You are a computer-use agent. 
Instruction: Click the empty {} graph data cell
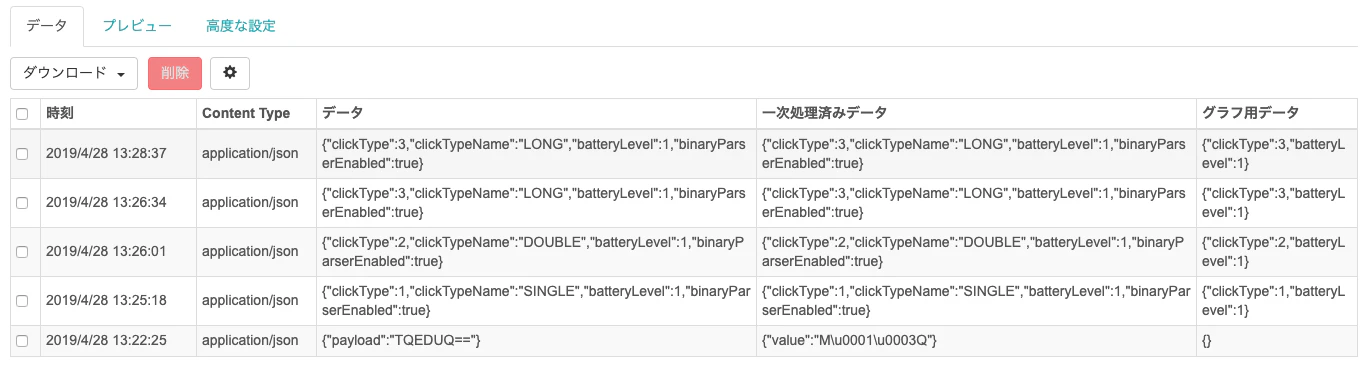[1277, 340]
